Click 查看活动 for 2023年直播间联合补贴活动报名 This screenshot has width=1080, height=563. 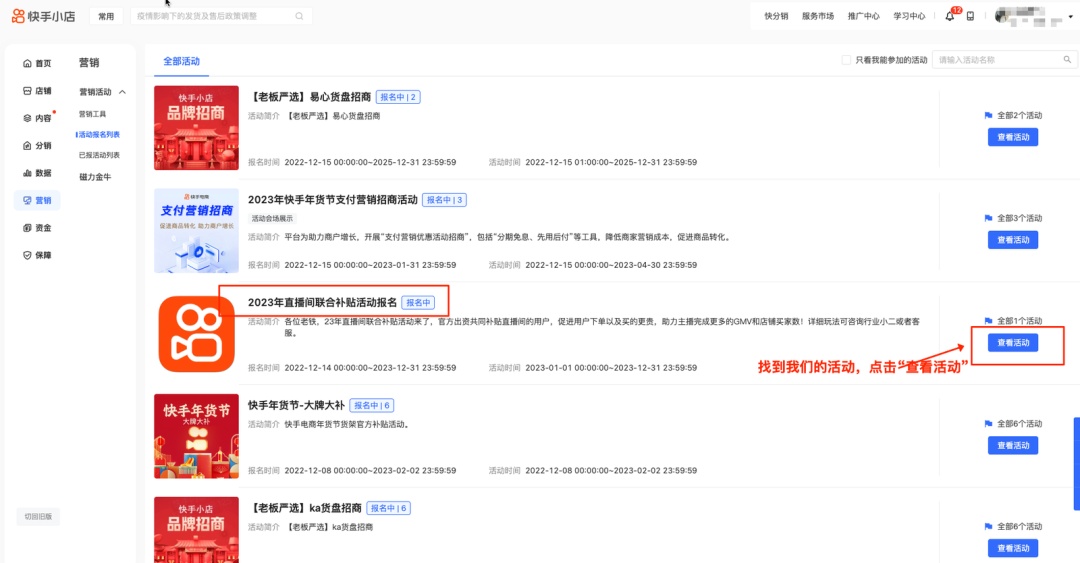1012,343
